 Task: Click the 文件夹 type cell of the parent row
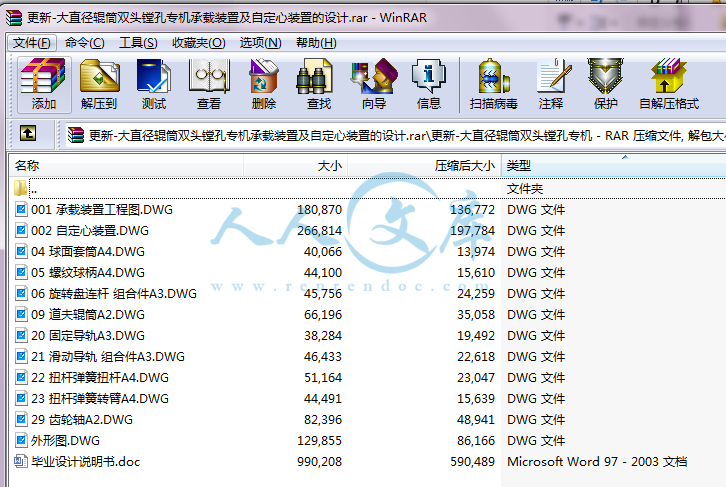point(525,188)
